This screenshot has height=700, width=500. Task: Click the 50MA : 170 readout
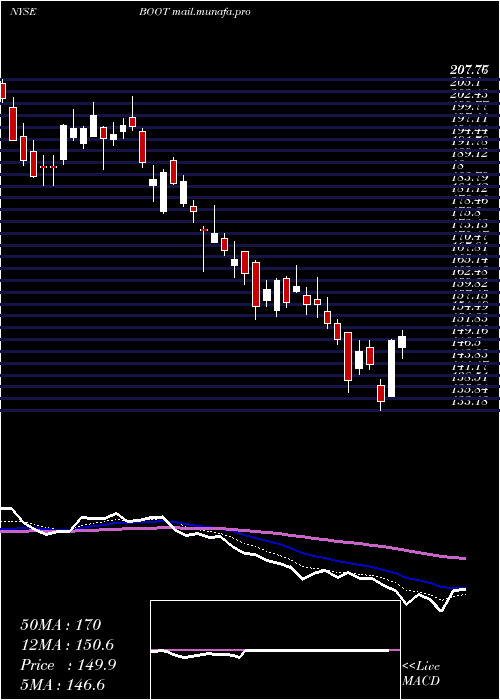(61, 625)
